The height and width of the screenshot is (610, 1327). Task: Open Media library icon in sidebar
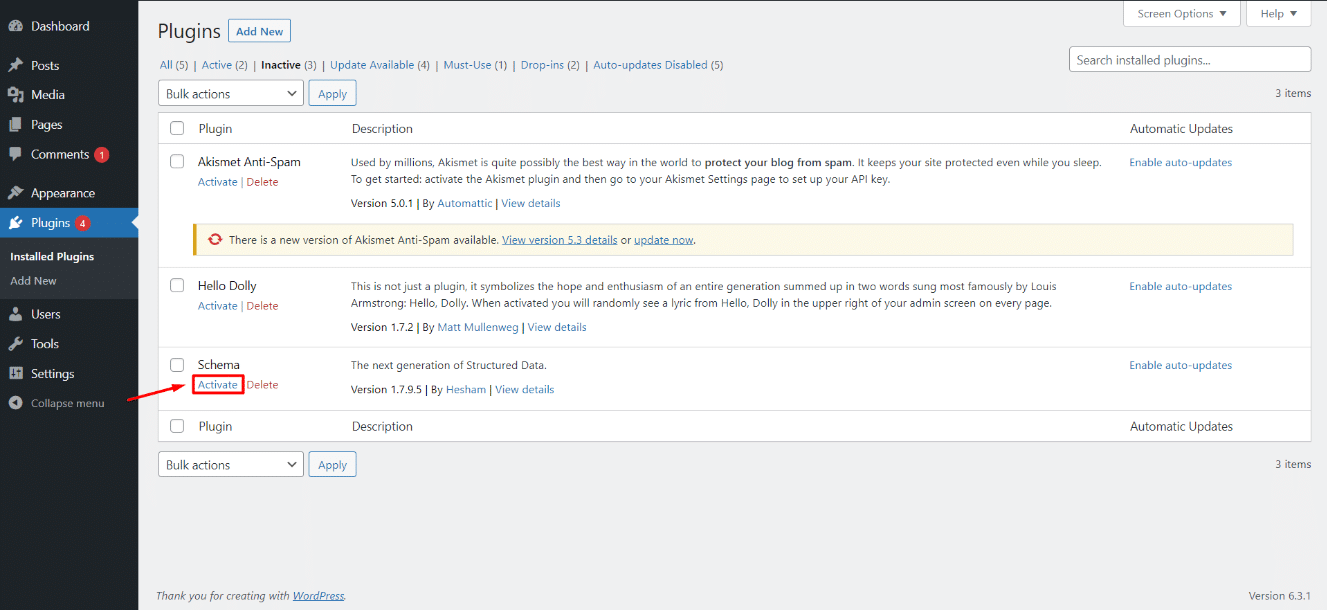pos(16,95)
